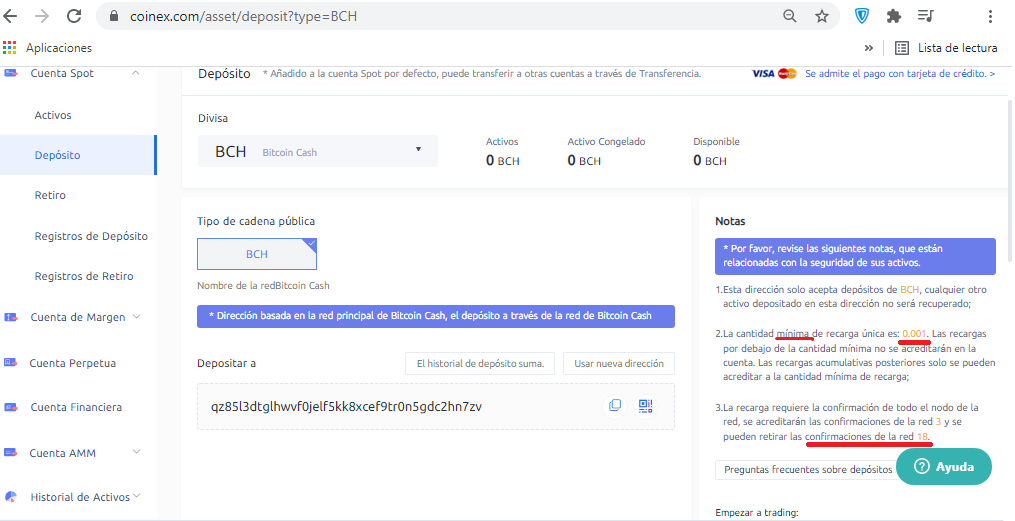Reload the page with refresh icon
Image resolution: width=1015 pixels, height=521 pixels.
coord(74,16)
